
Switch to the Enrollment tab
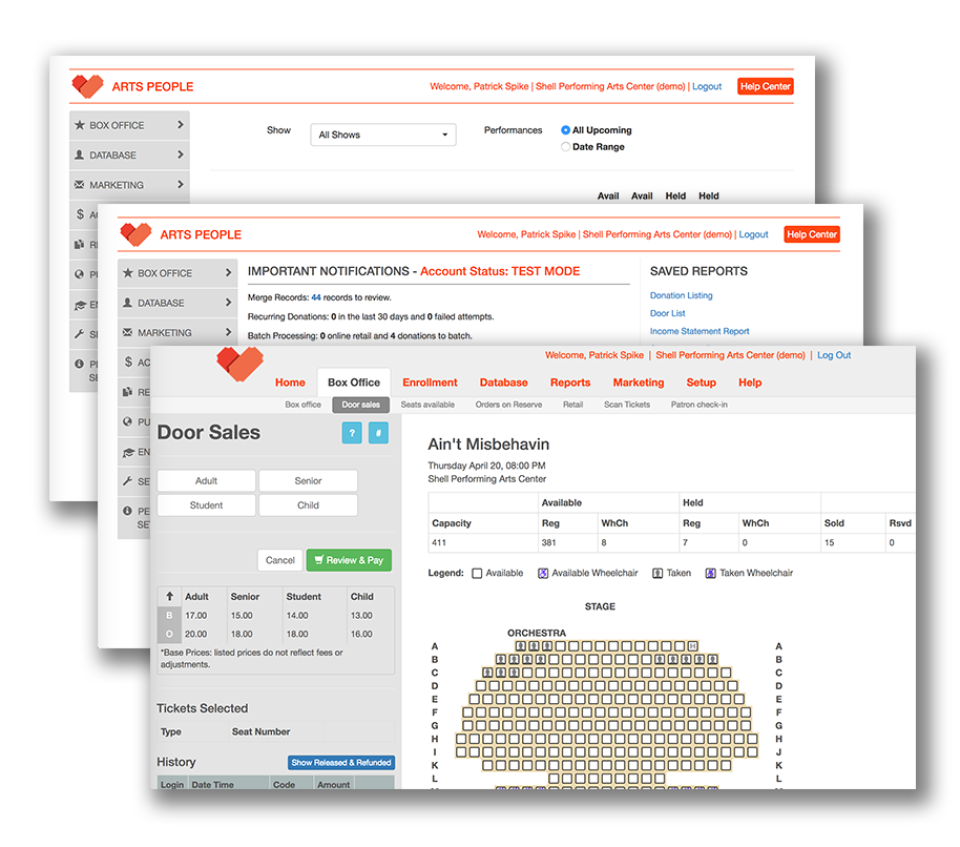pos(430,382)
